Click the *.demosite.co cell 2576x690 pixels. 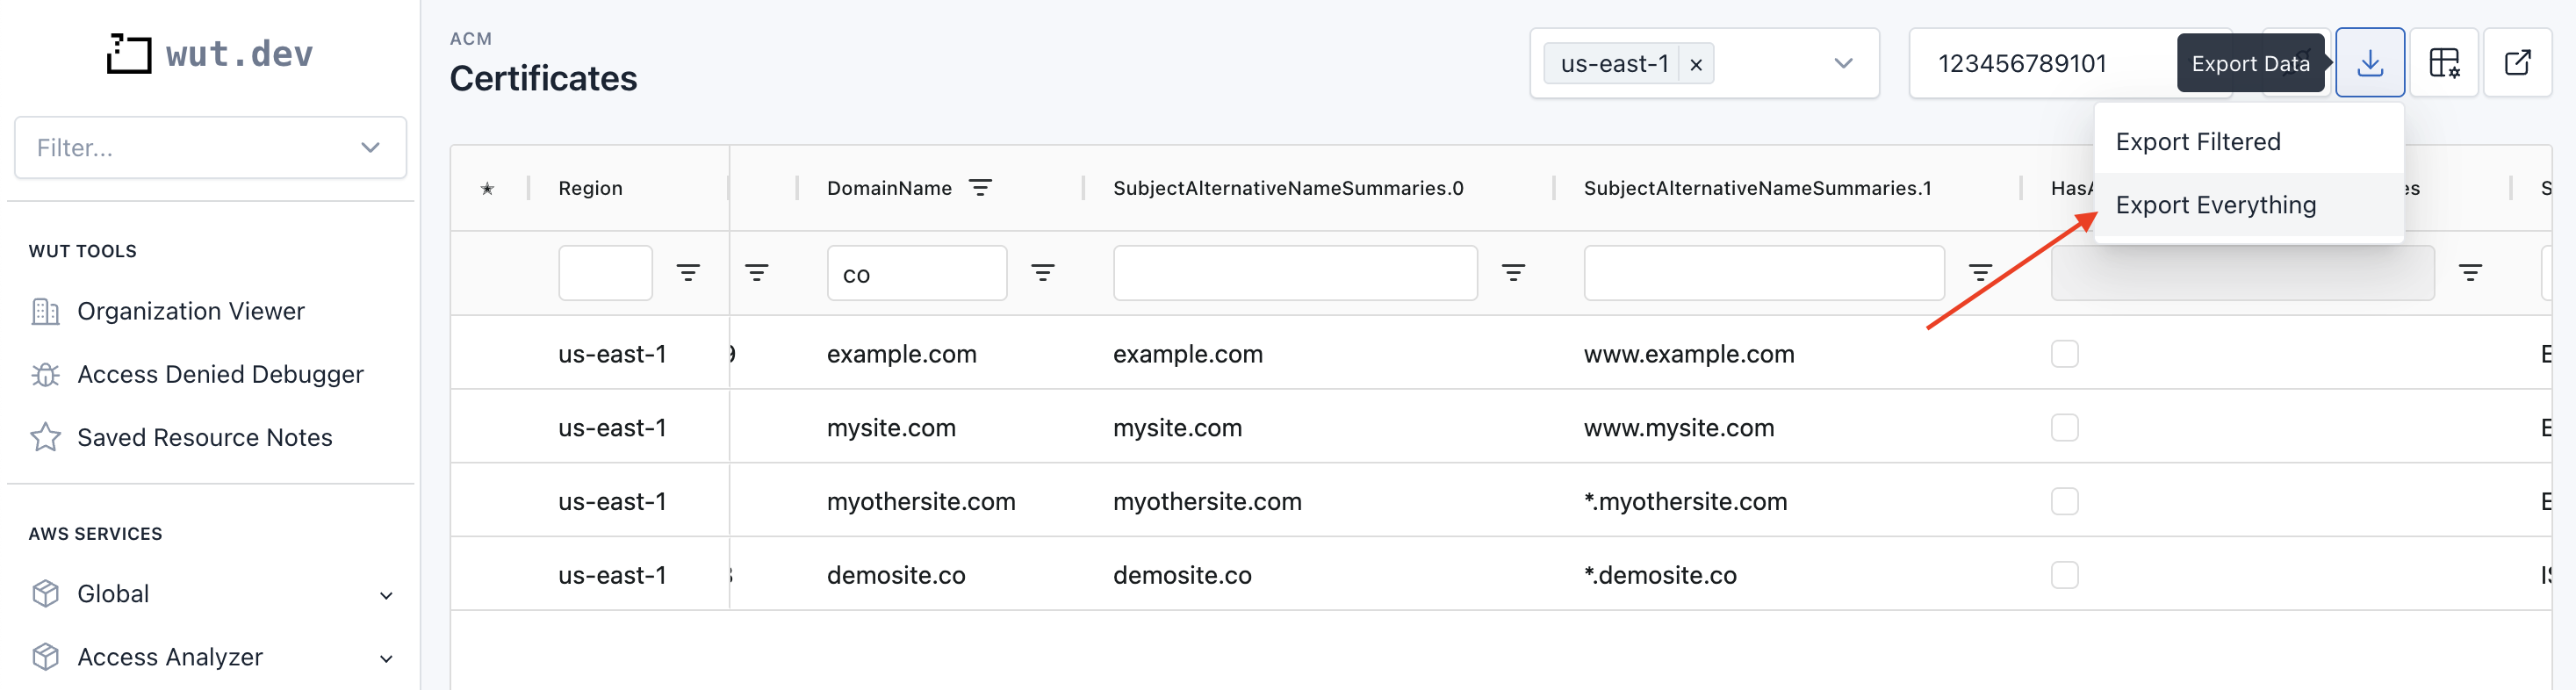point(1660,577)
